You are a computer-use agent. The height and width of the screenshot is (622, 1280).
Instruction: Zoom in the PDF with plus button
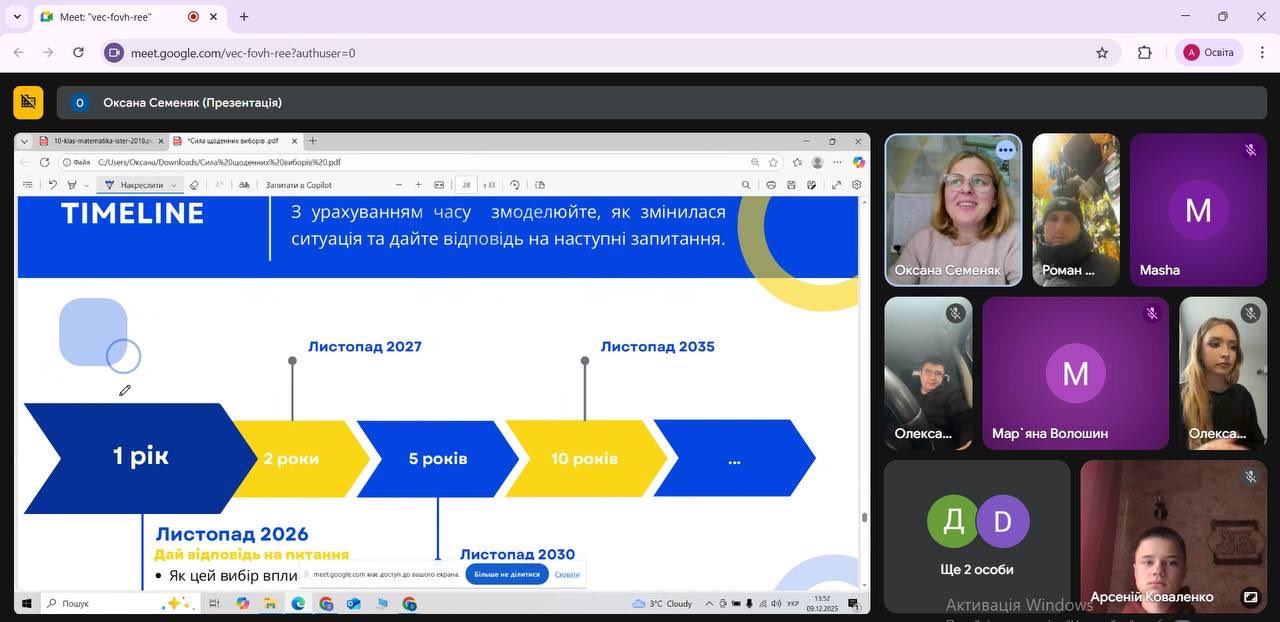point(419,185)
